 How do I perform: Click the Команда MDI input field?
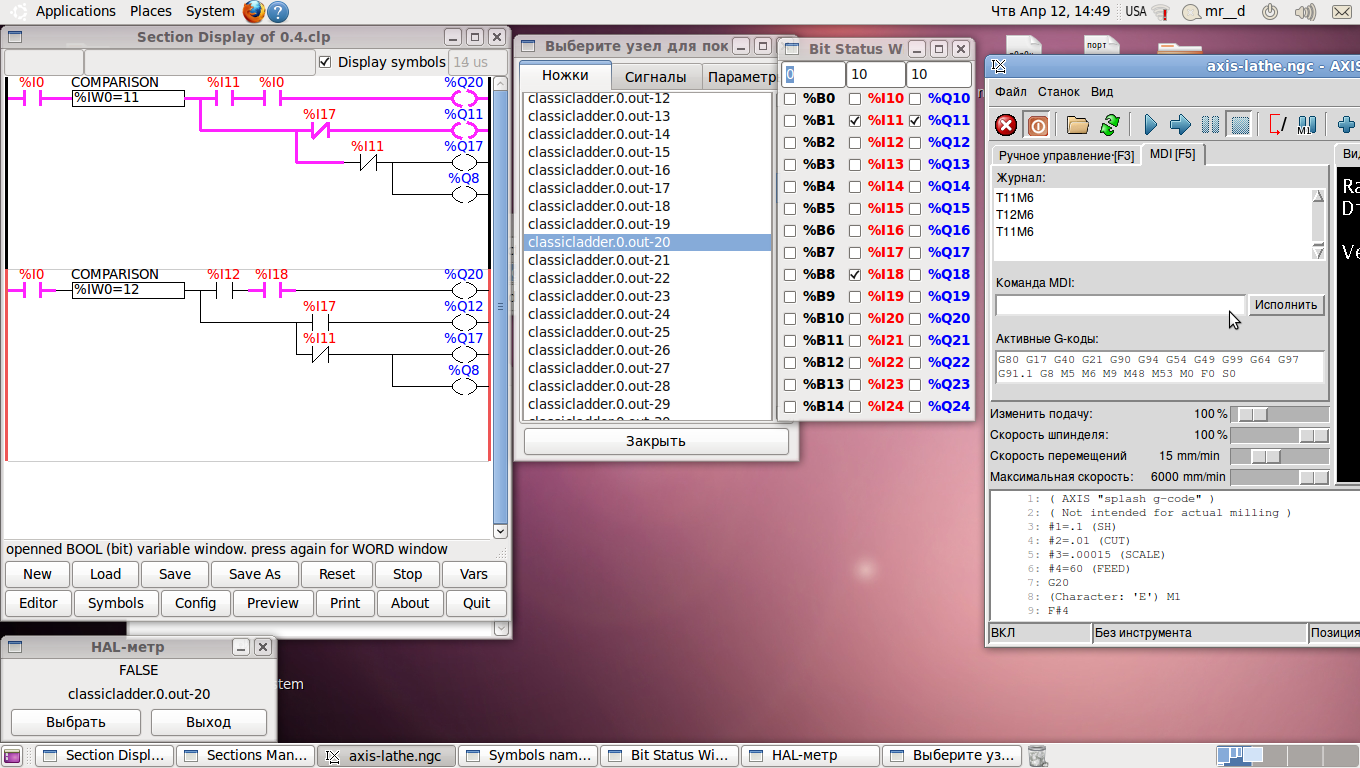click(x=1120, y=305)
